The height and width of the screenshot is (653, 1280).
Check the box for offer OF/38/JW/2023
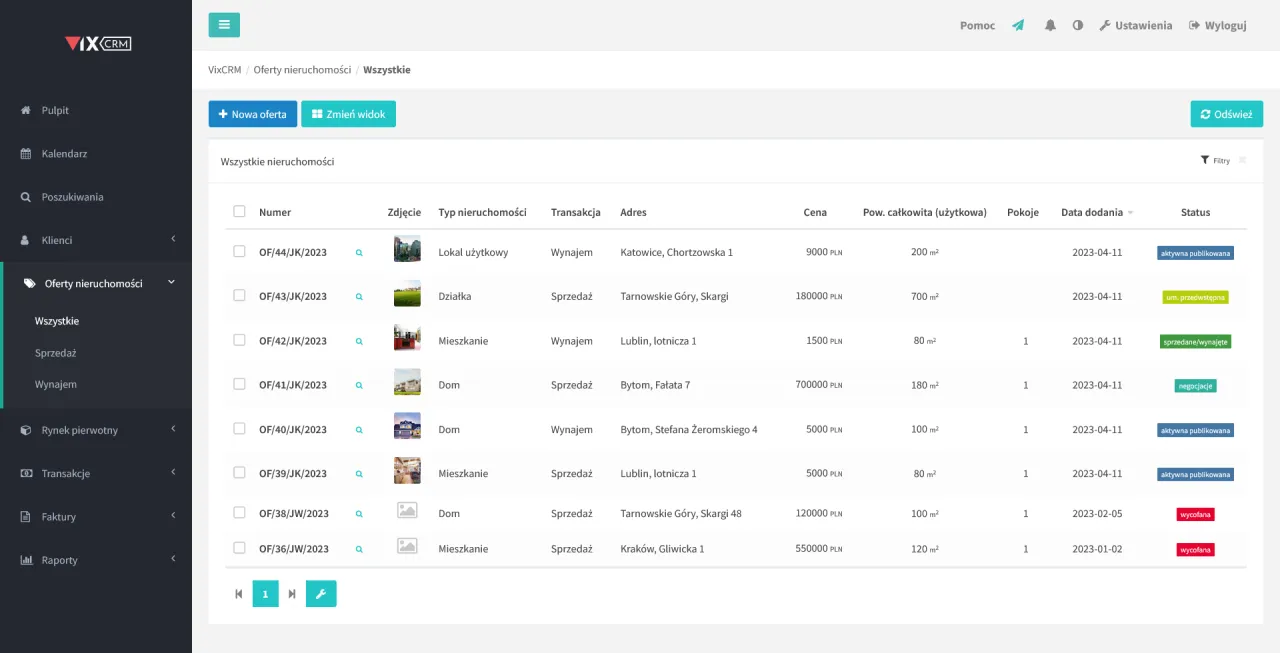[x=239, y=513]
